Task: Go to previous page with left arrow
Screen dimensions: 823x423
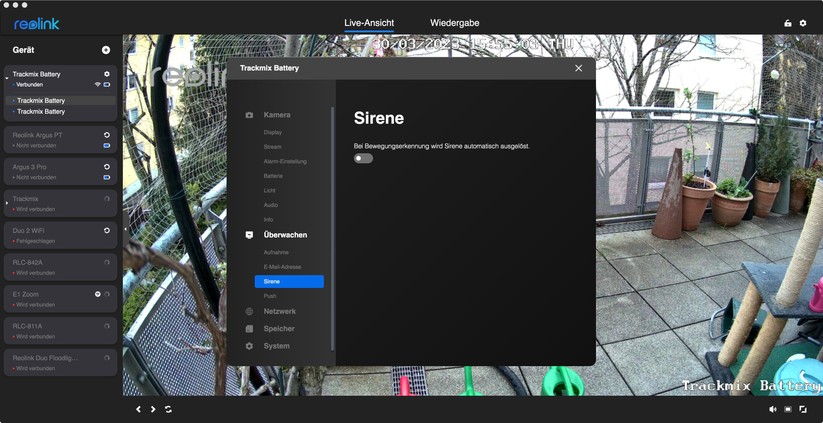Action: pos(138,409)
